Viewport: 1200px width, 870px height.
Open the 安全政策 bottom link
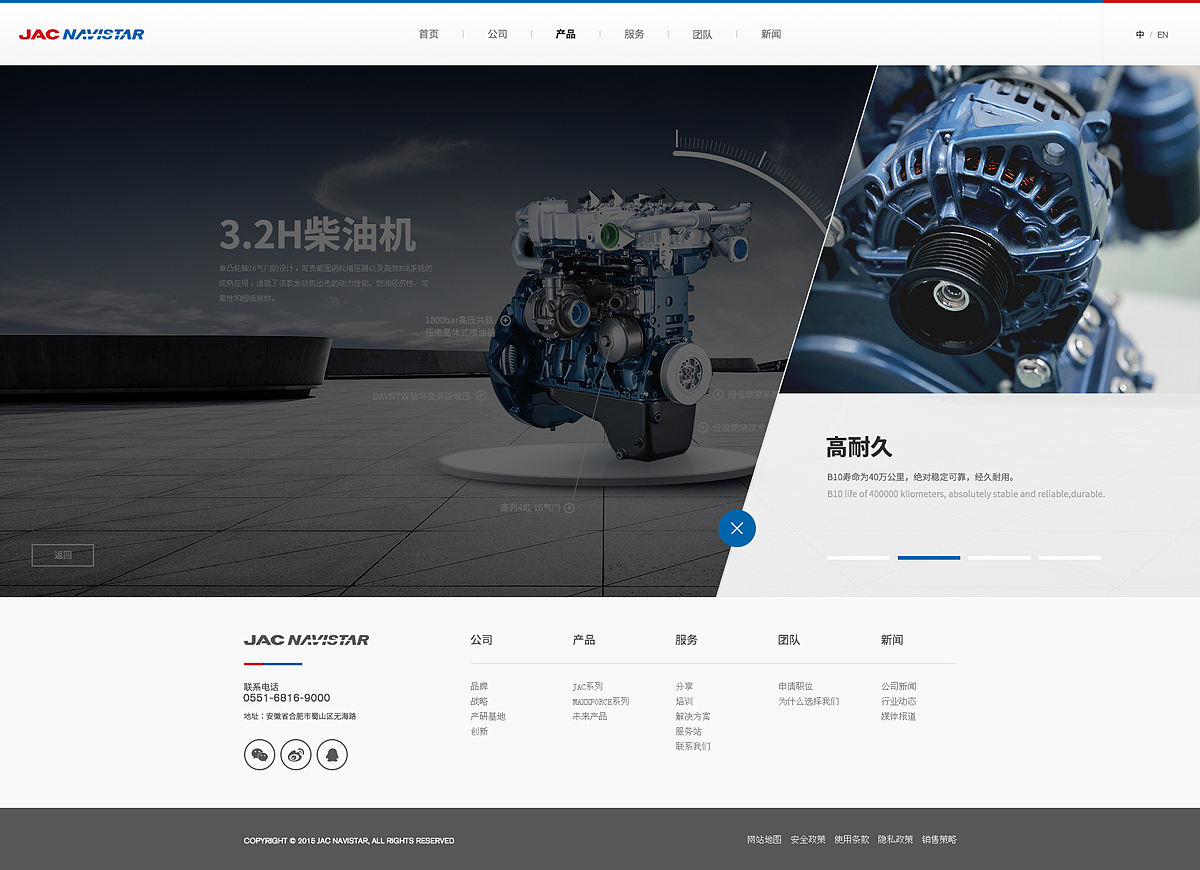pyautogui.click(x=808, y=839)
